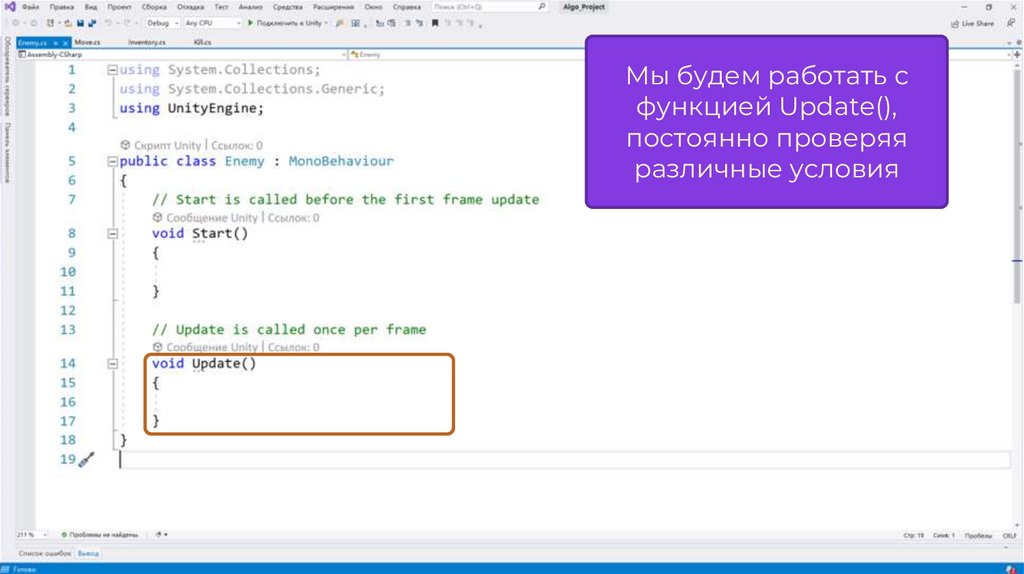Switch to Inventory.cs tab
1024x574 pixels.
click(147, 42)
